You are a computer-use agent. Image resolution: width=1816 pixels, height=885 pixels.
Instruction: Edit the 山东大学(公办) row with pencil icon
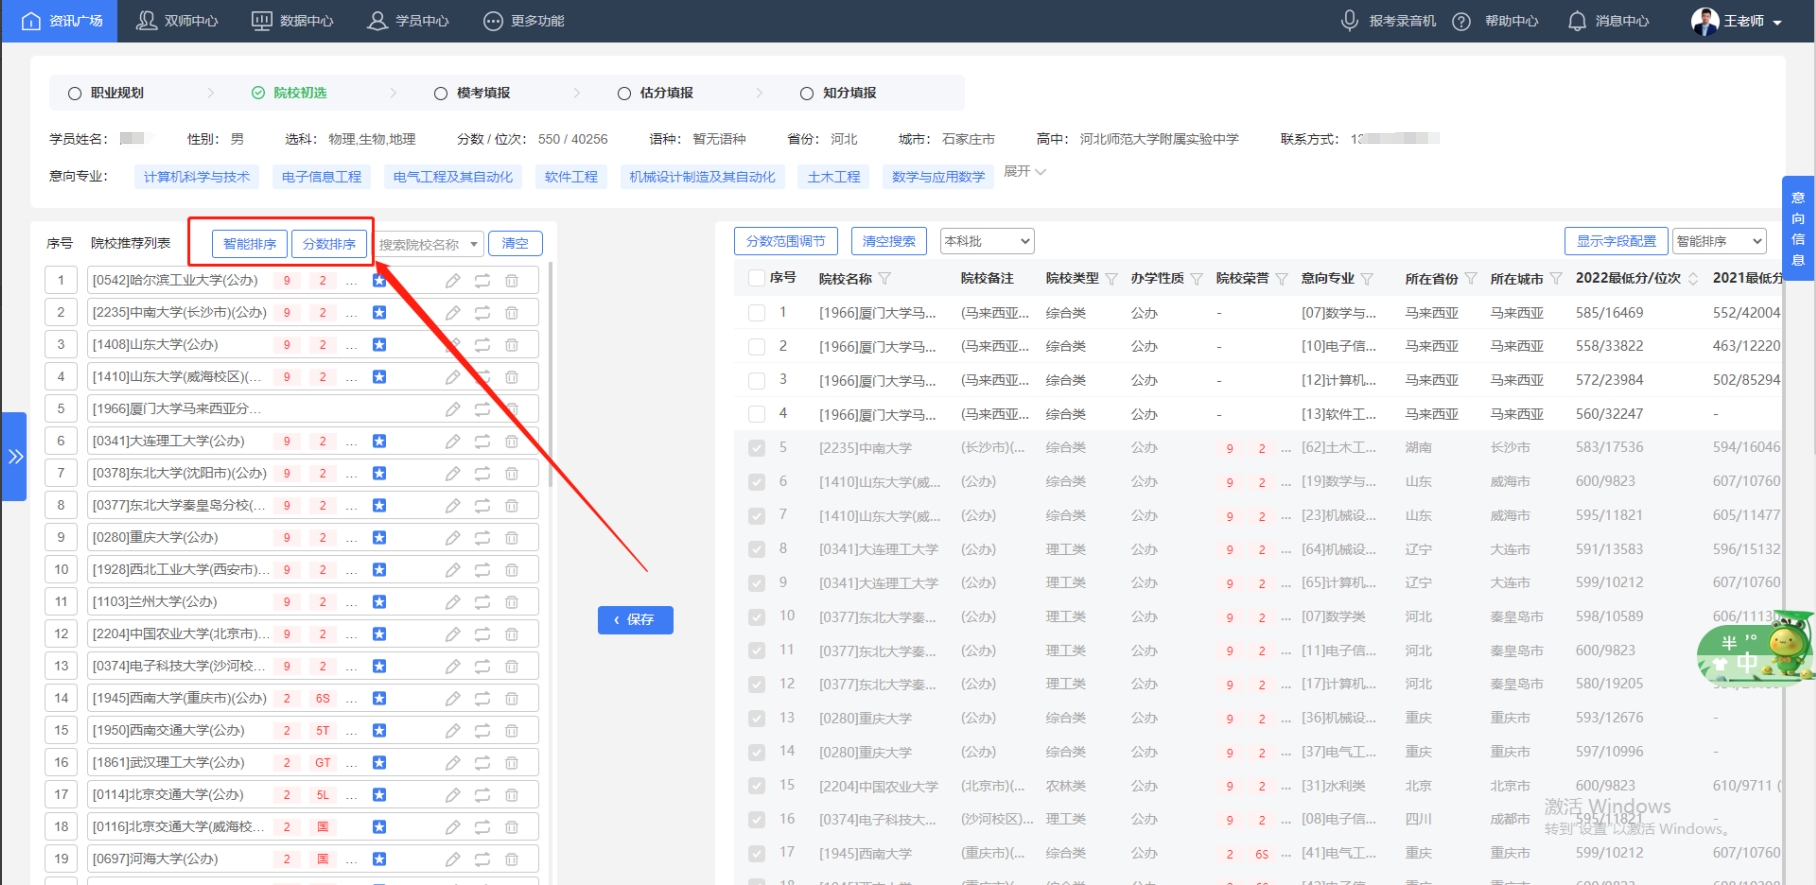click(453, 345)
